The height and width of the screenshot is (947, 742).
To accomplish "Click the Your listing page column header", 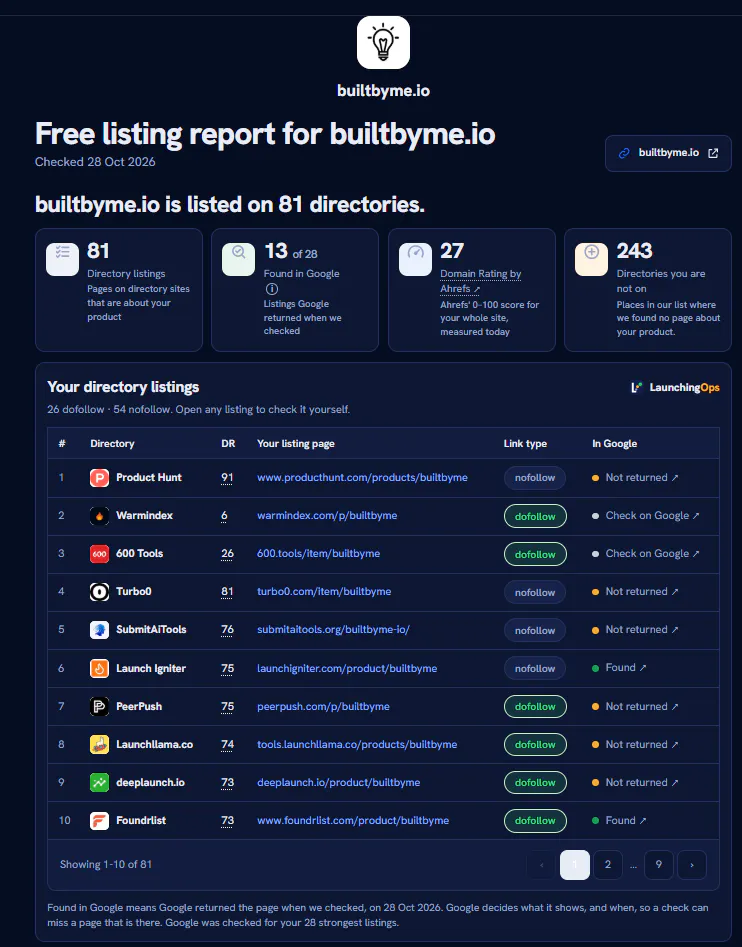I will pos(296,443).
